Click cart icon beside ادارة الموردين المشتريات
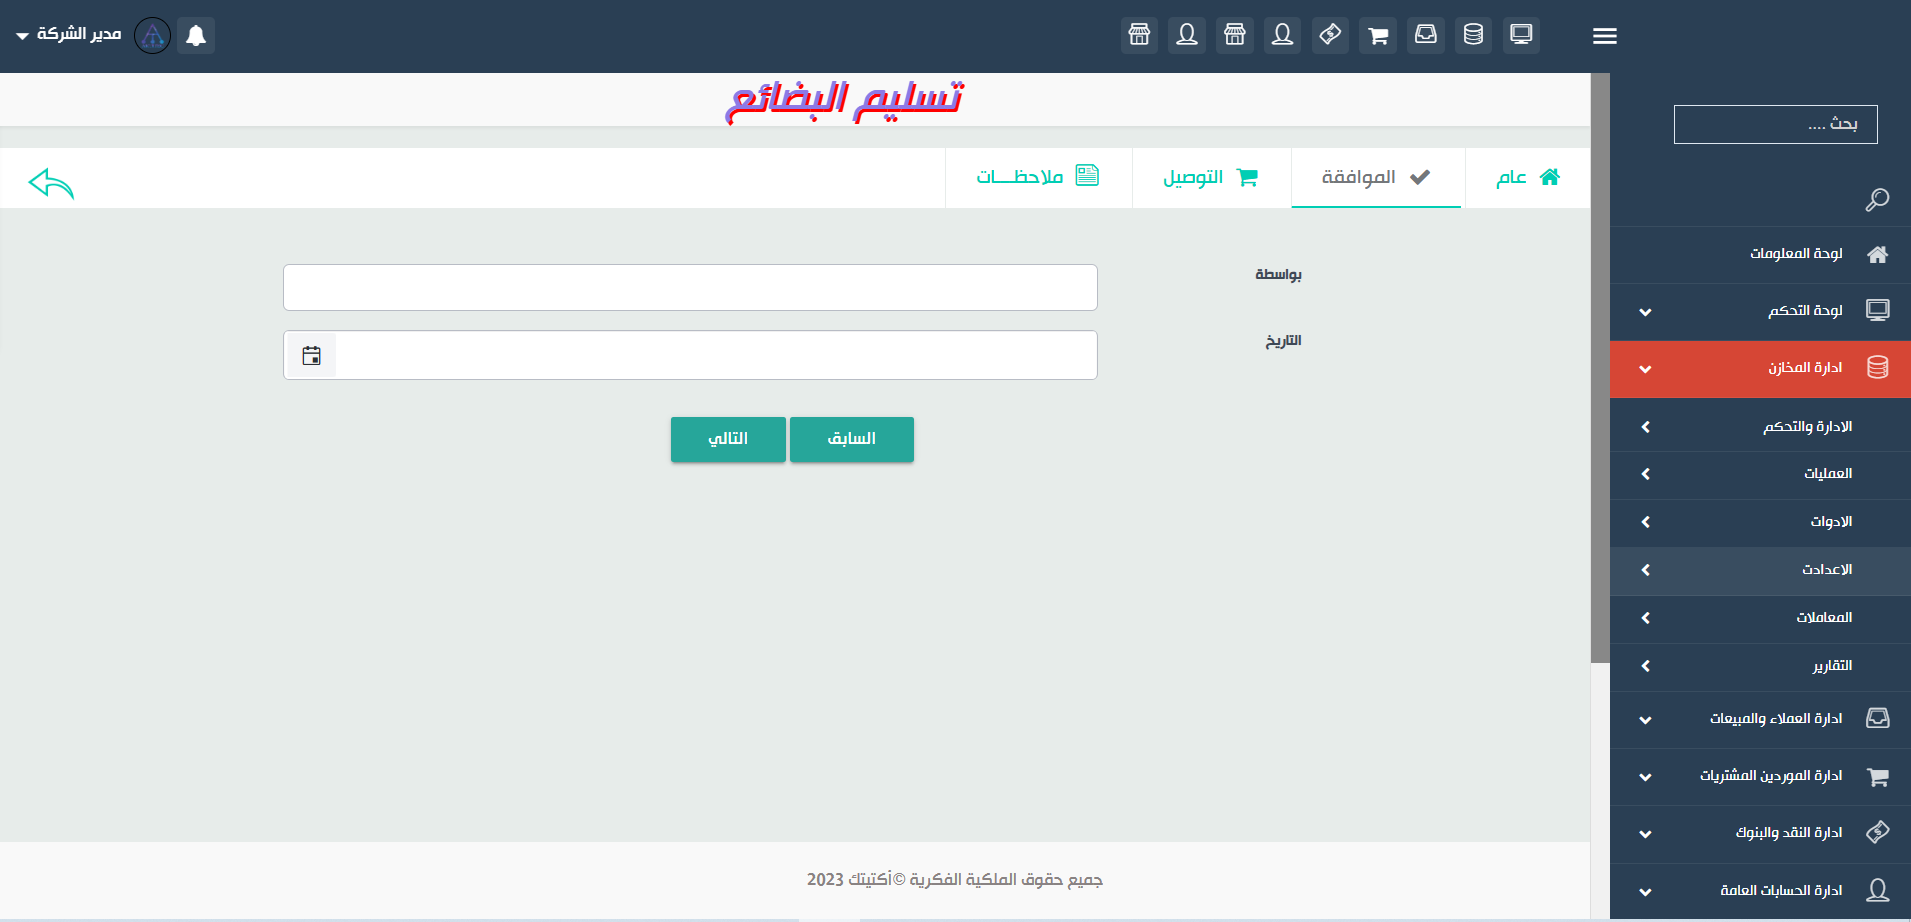 pos(1877,776)
